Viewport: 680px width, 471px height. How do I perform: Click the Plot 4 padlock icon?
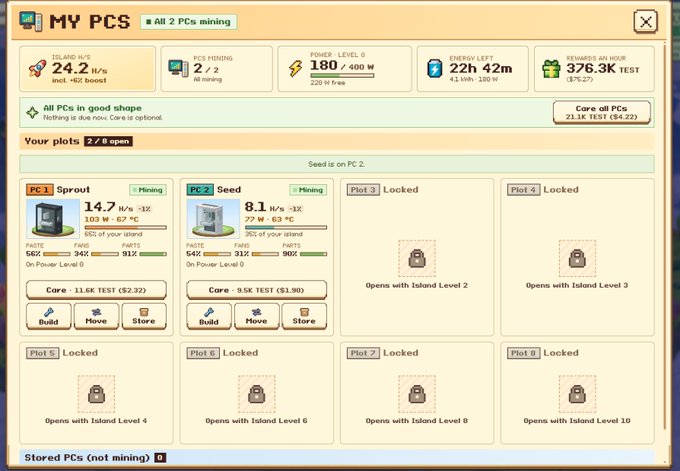click(x=577, y=258)
